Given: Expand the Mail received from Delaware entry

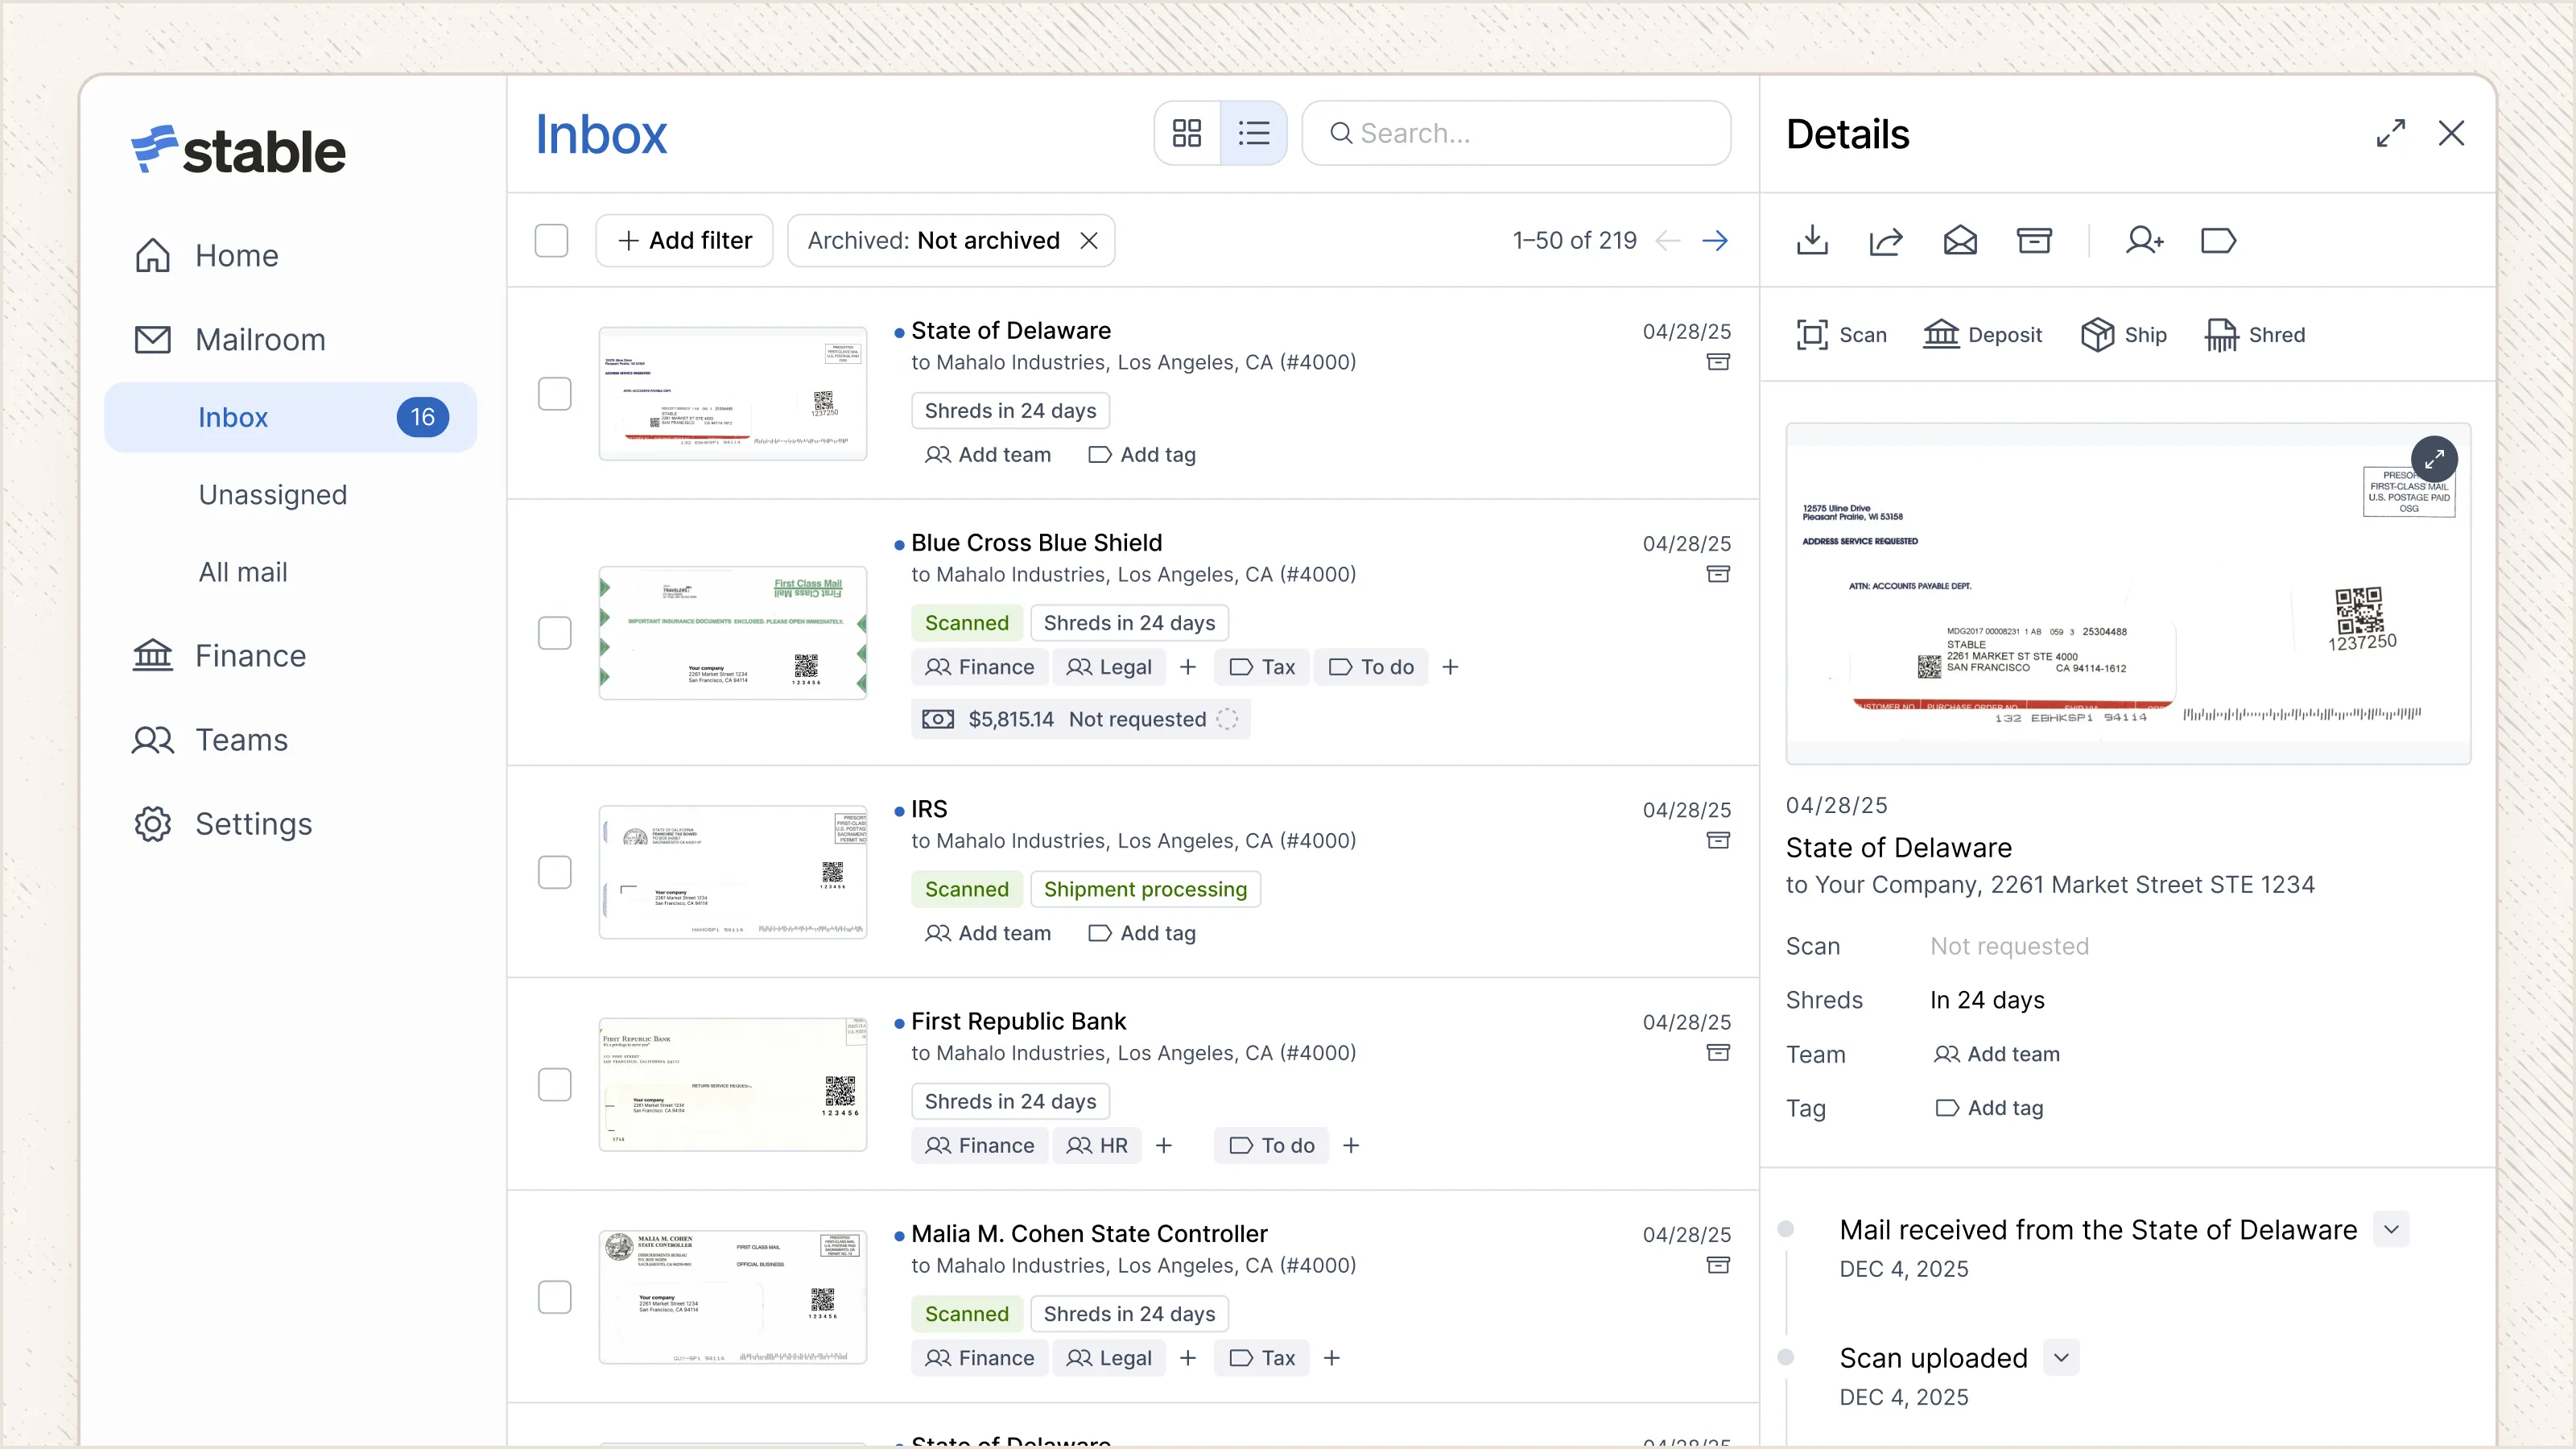Looking at the screenshot, I should 2391,1229.
